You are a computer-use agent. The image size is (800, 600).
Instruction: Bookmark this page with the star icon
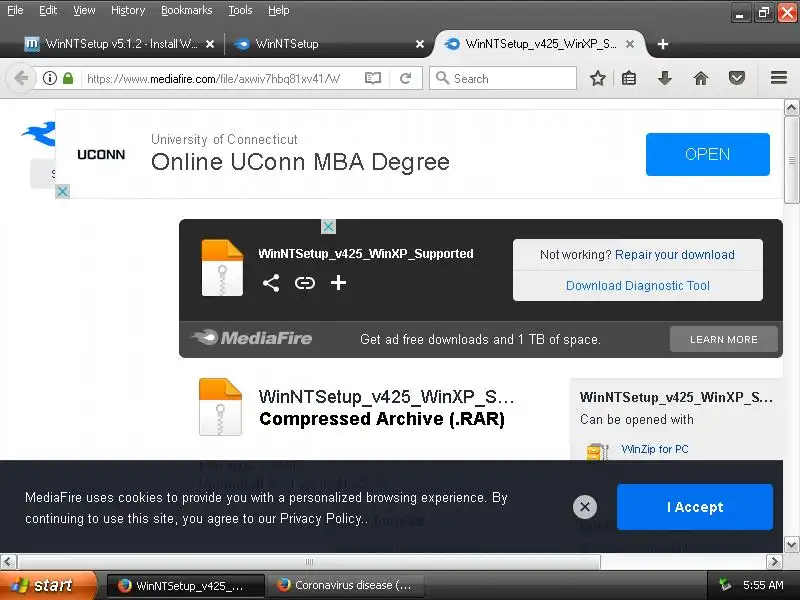597,78
